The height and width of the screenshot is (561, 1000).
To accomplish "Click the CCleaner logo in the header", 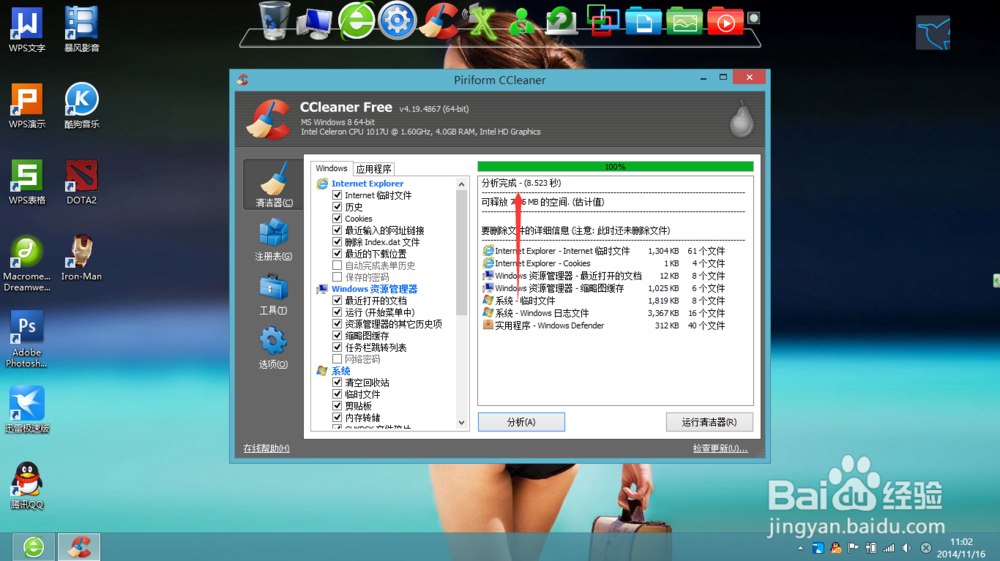I will [269, 119].
